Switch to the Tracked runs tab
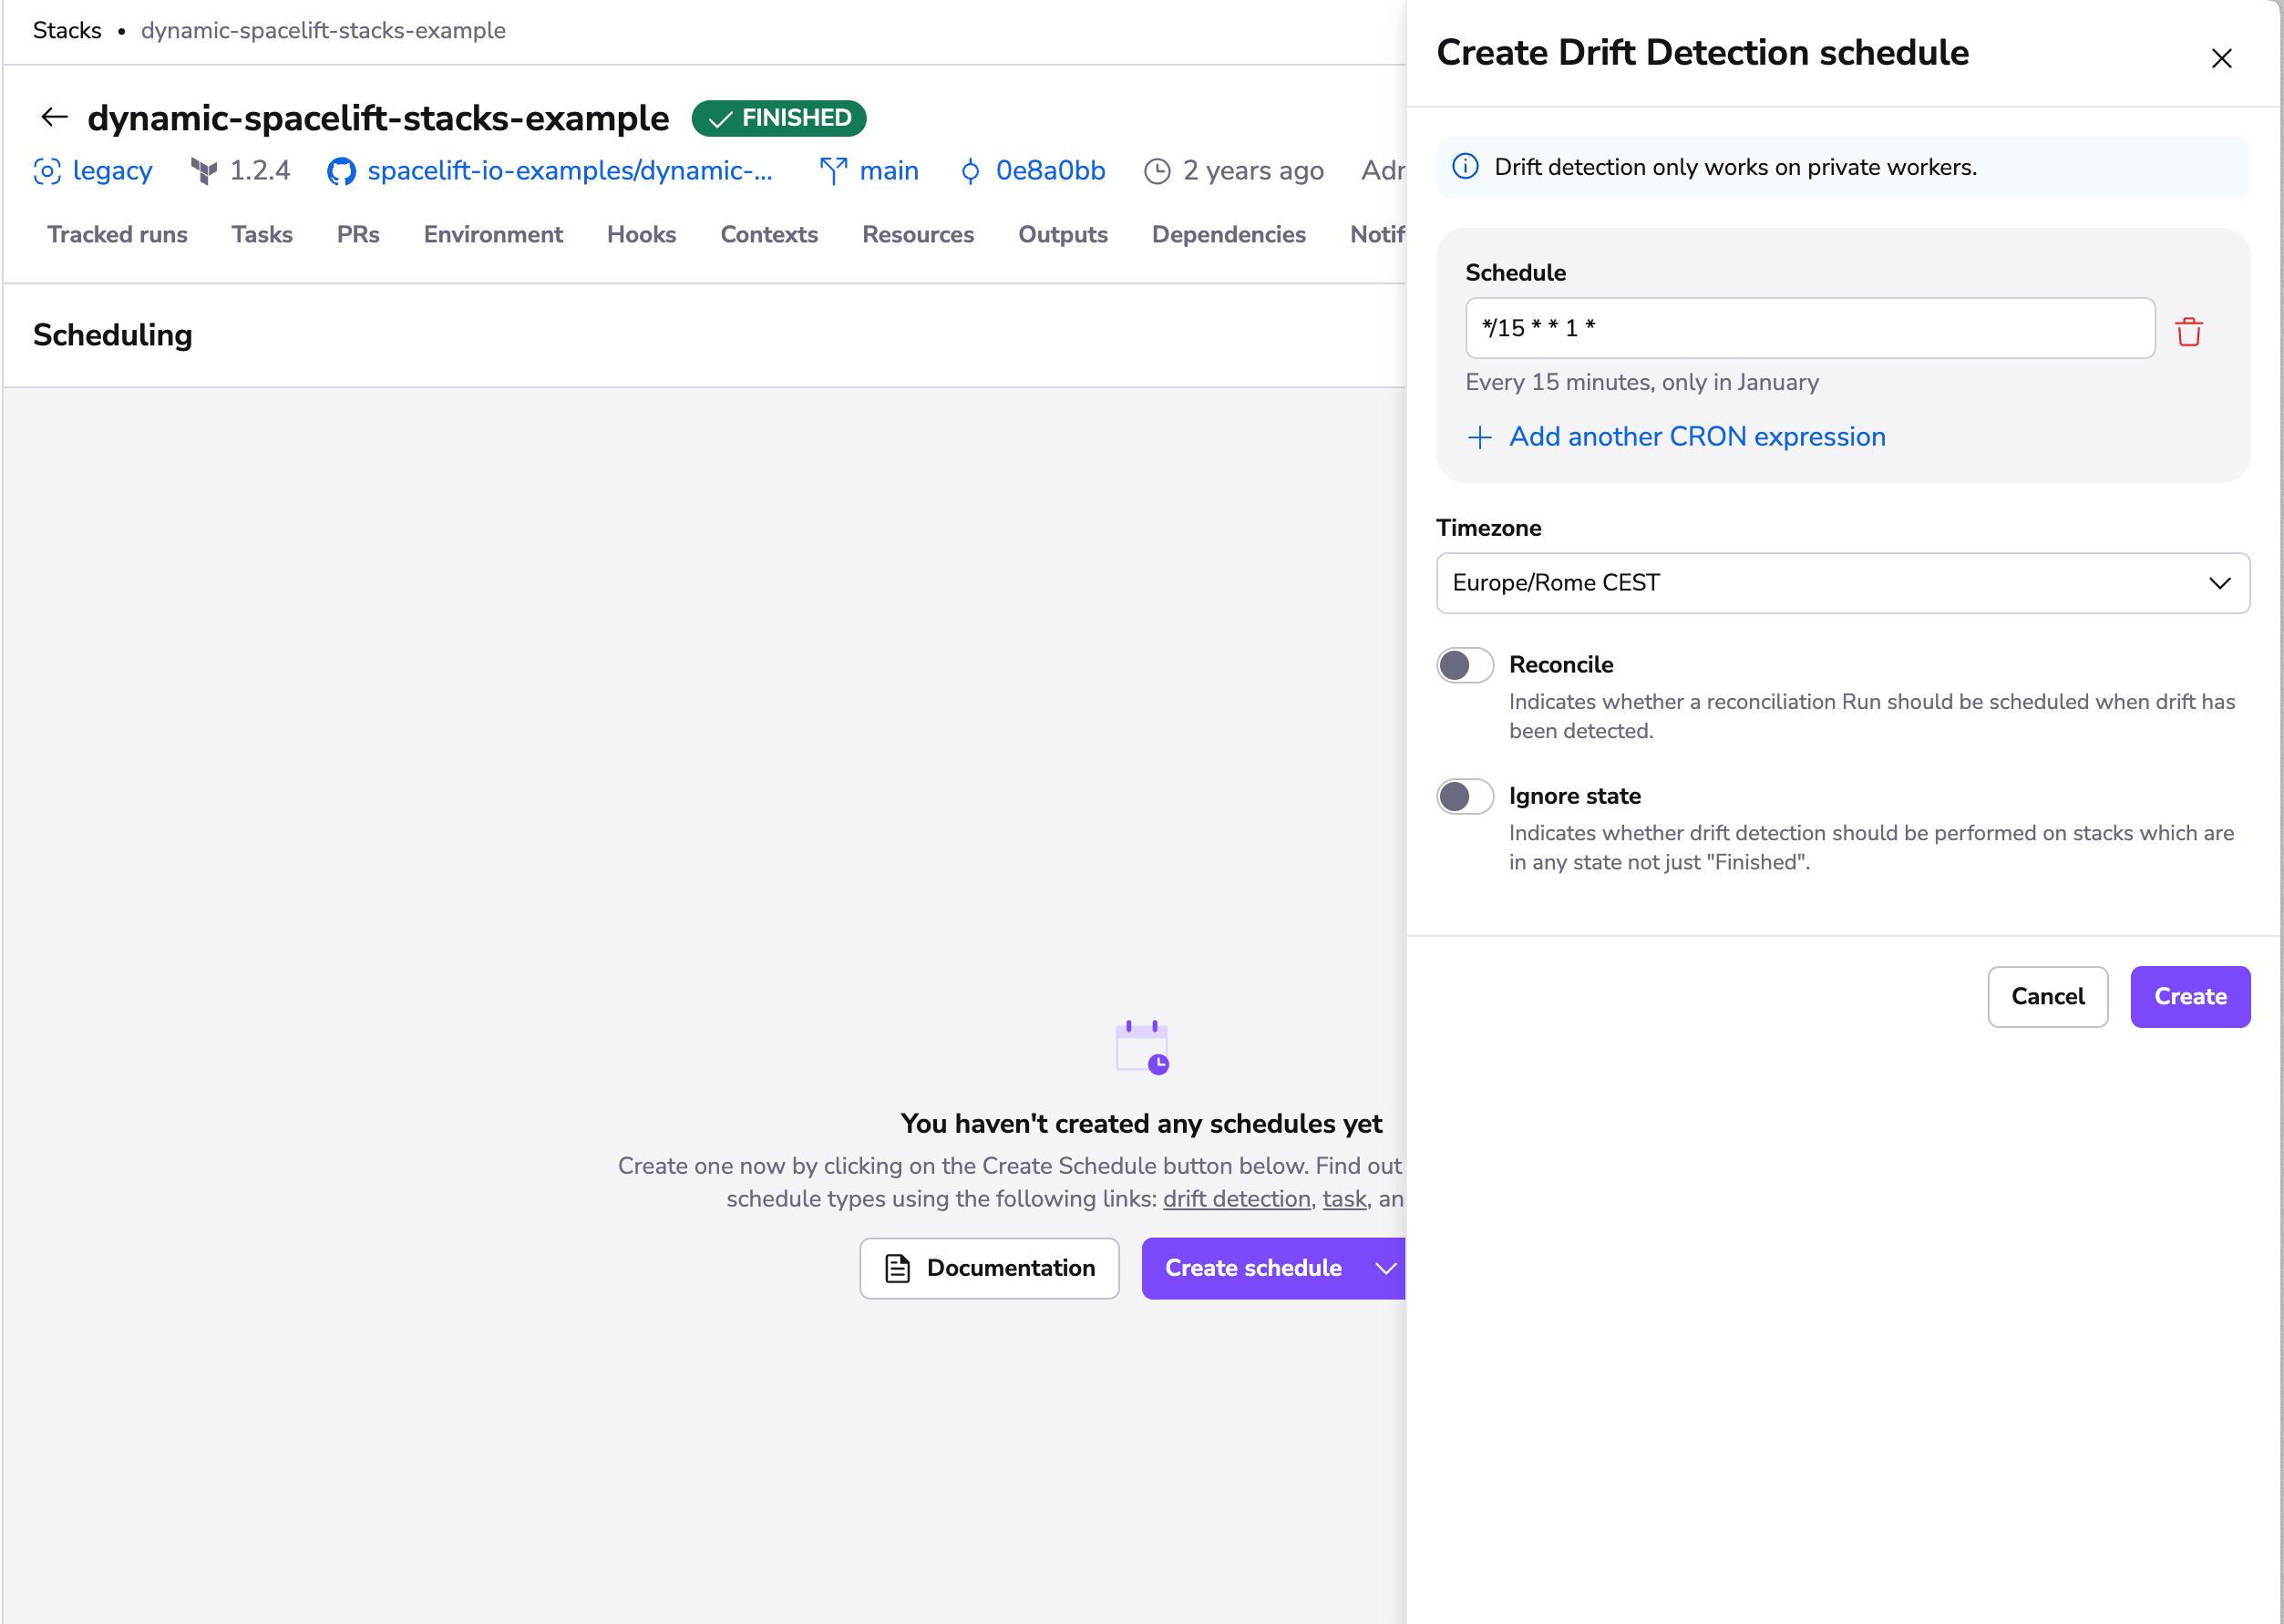 tap(117, 234)
